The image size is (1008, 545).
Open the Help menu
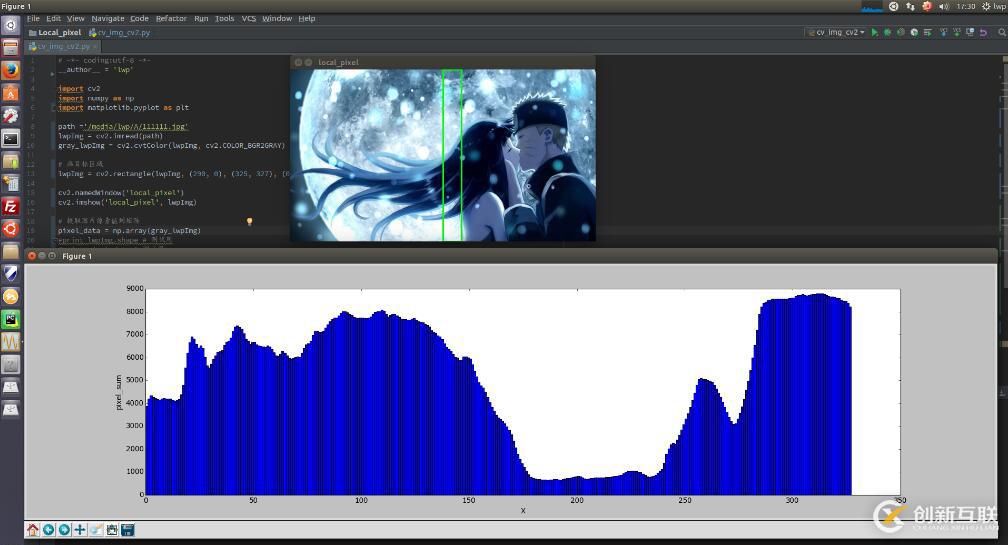click(x=307, y=19)
